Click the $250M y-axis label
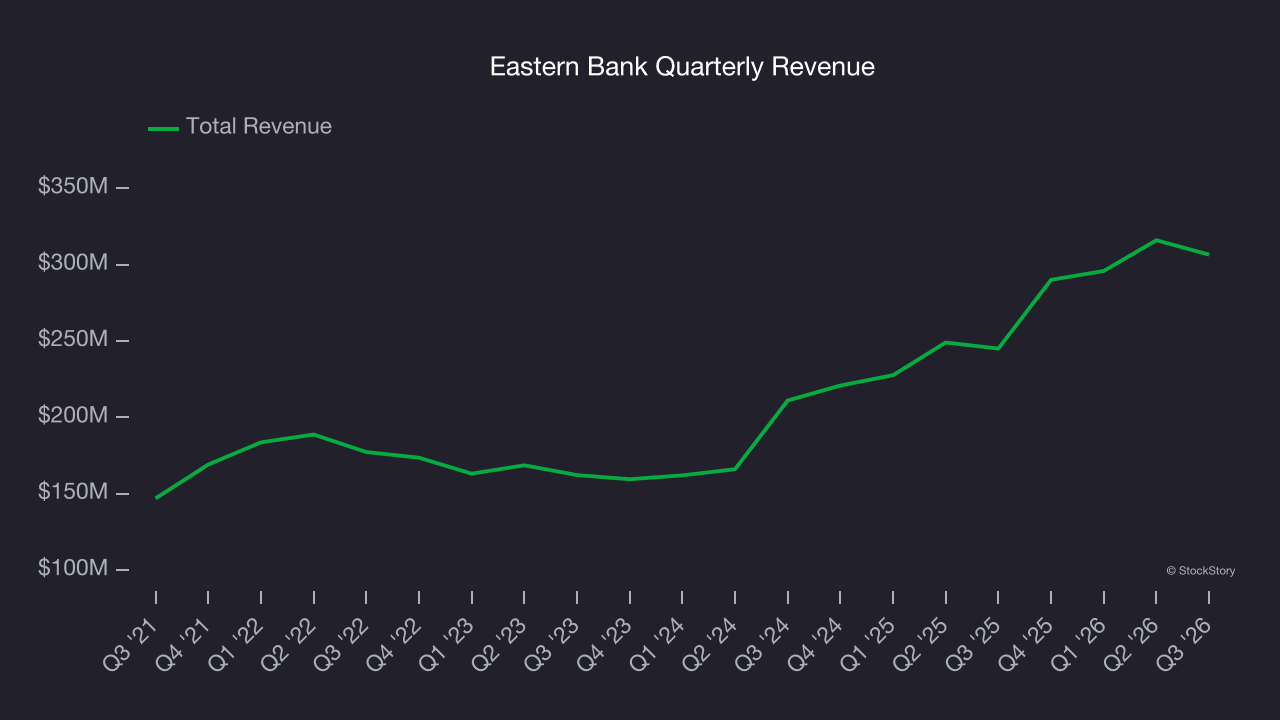This screenshot has height=720, width=1280. point(73,340)
